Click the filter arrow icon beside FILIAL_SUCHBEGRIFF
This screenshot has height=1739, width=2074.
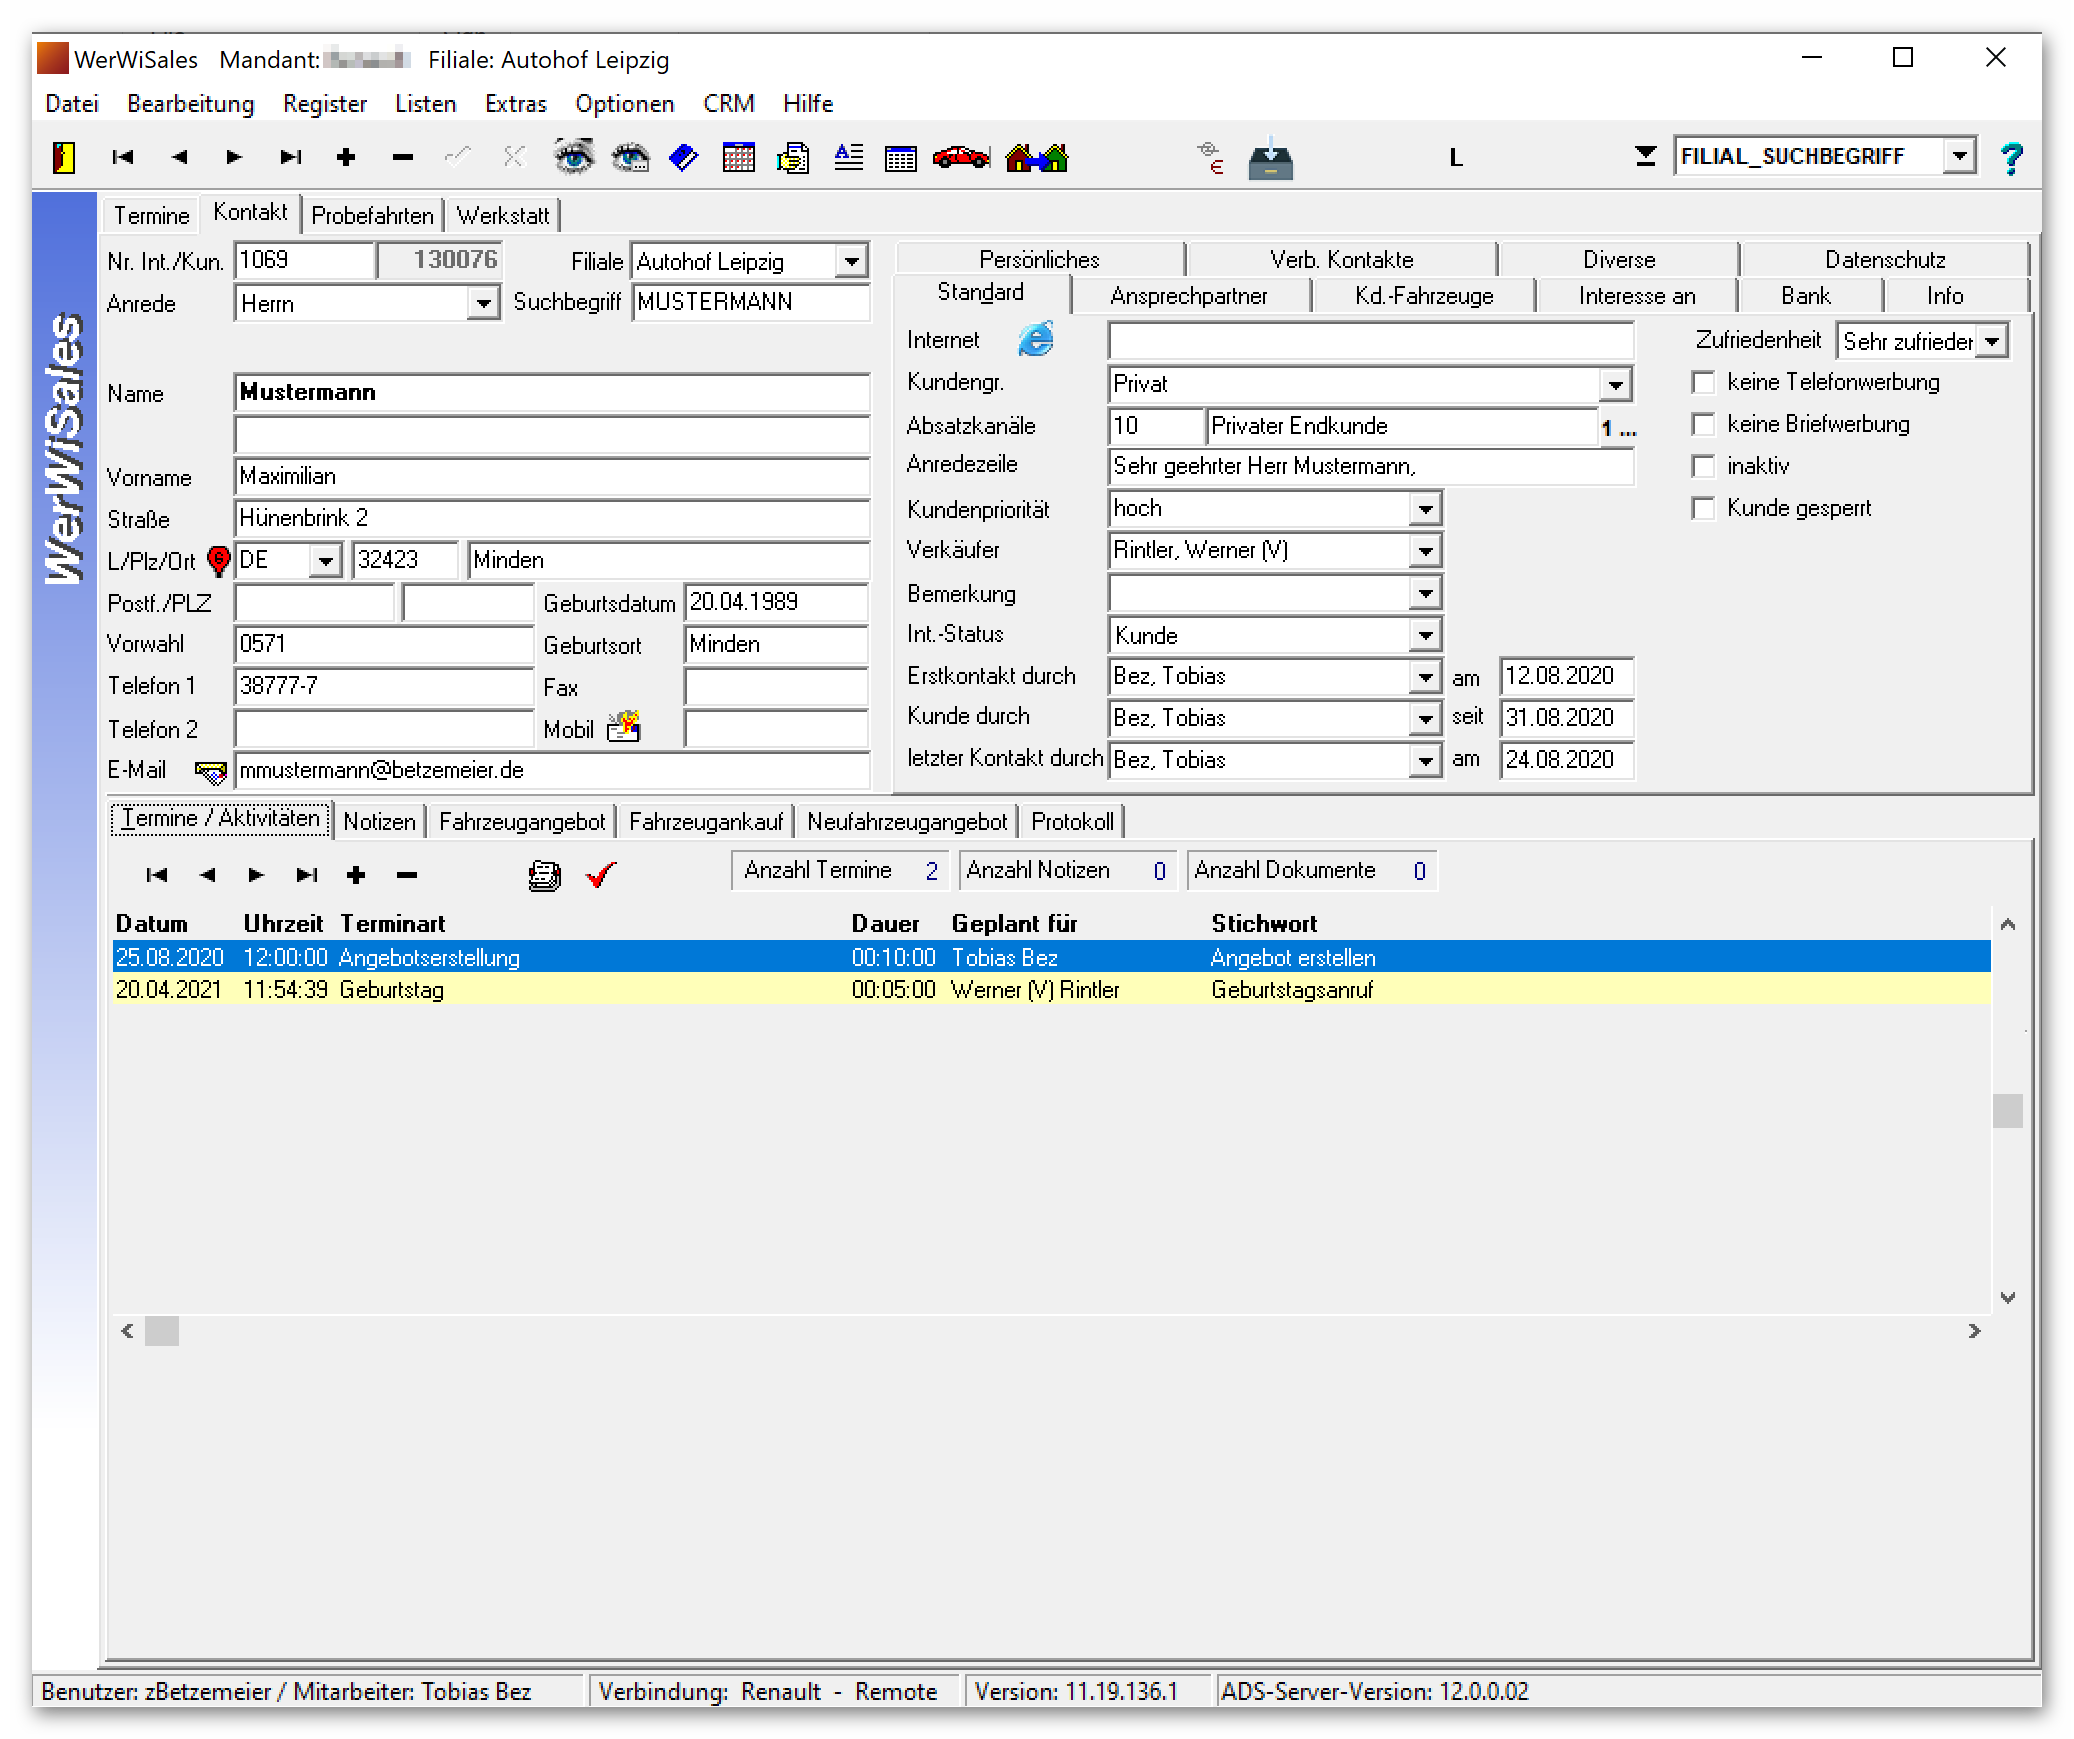(1645, 156)
